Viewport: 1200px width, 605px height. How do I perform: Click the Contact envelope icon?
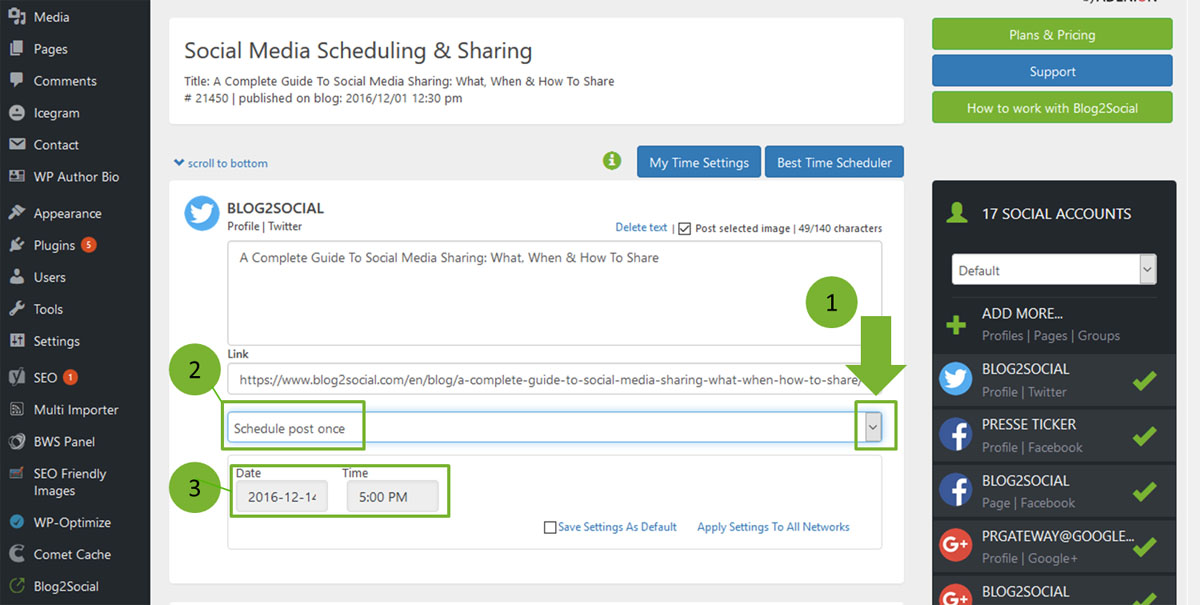(16, 145)
